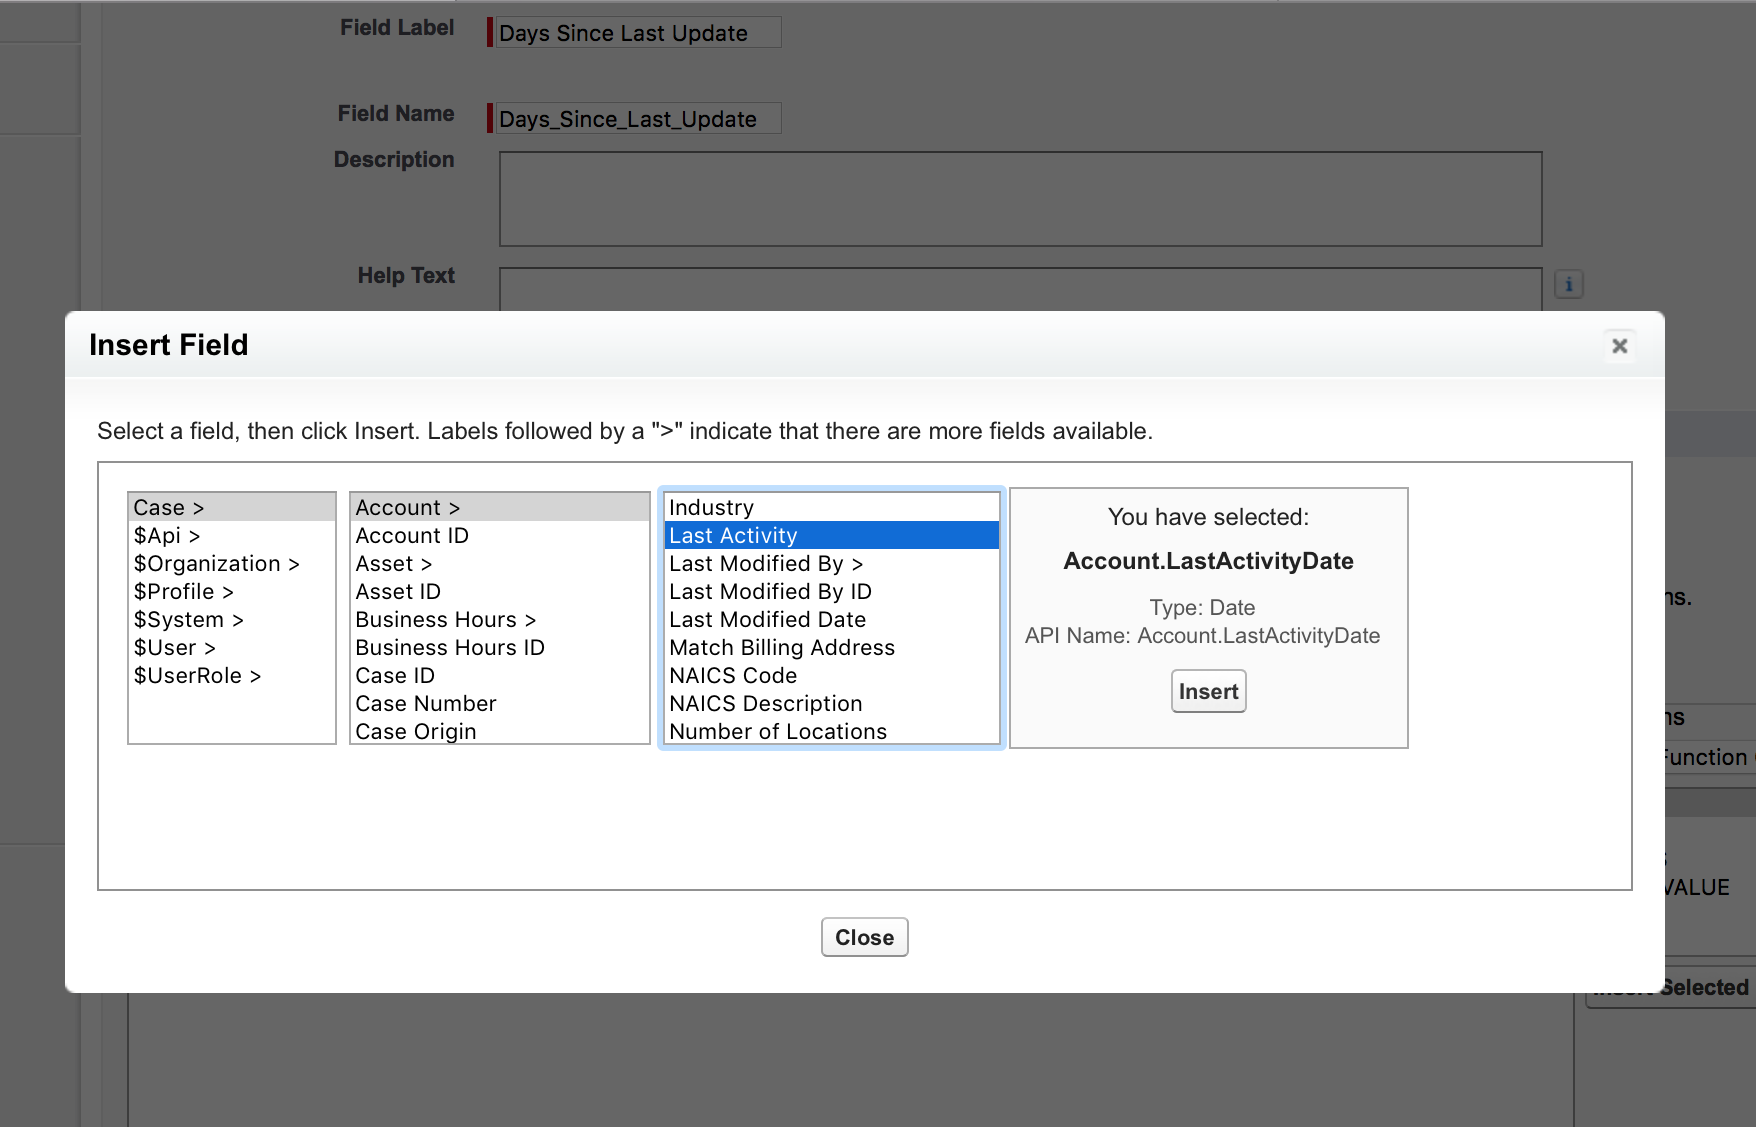Choose Case Number field
This screenshot has height=1127, width=1756.
coord(426,704)
